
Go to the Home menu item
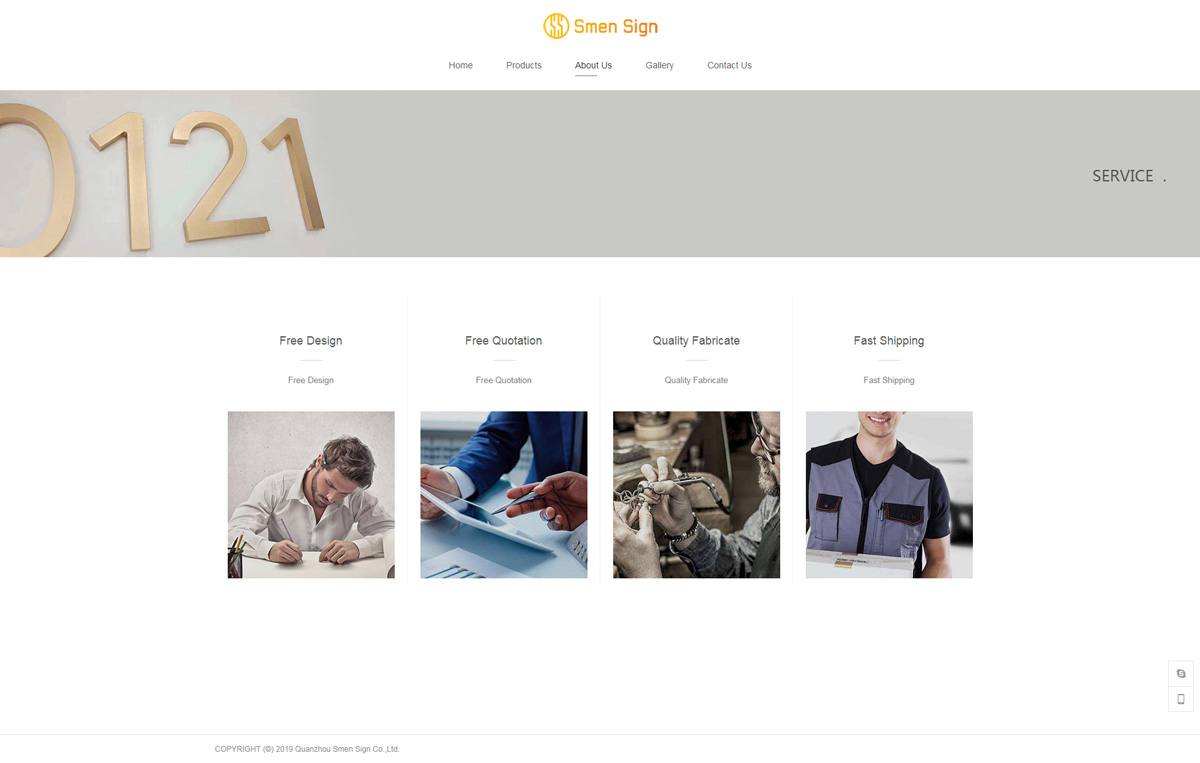click(x=460, y=65)
